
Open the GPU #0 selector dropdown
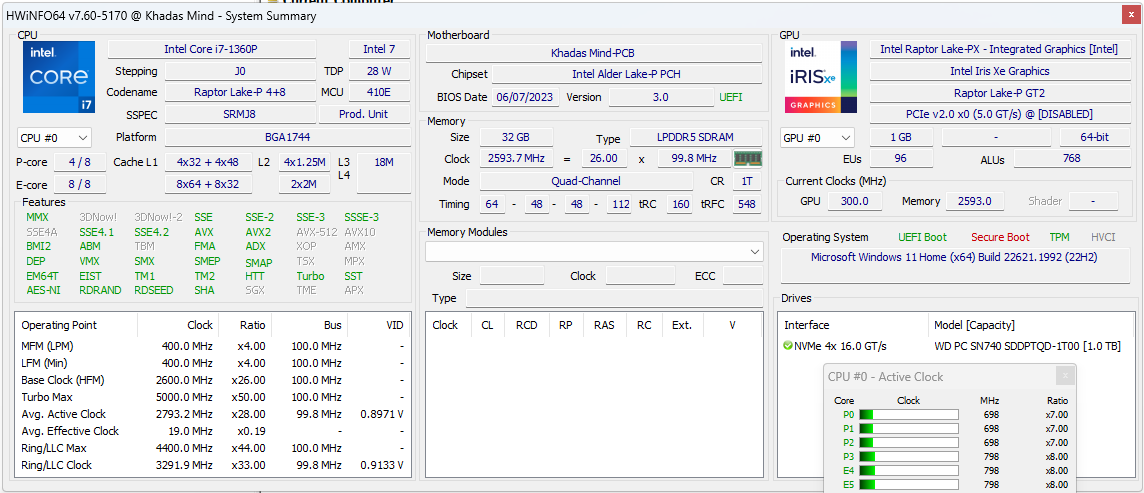pos(817,137)
